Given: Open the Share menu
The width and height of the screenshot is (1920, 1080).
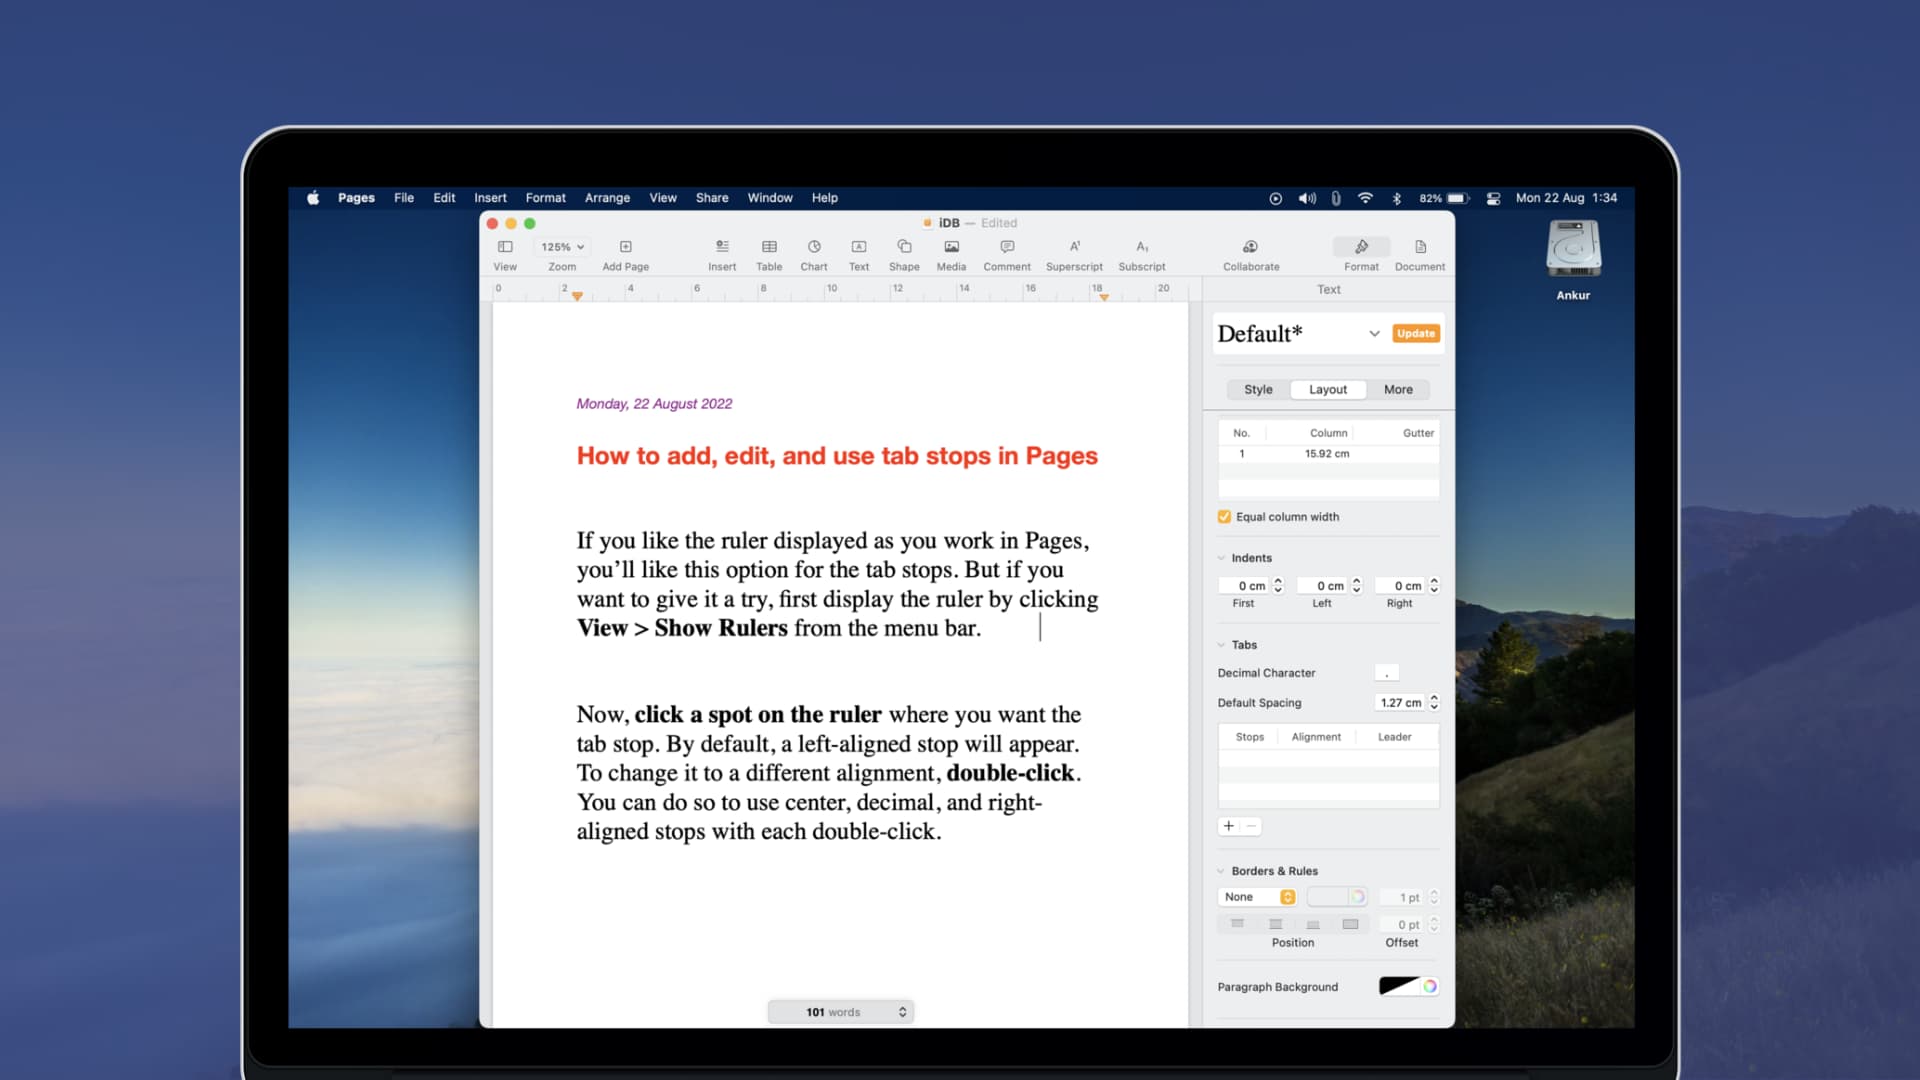Looking at the screenshot, I should tap(712, 198).
